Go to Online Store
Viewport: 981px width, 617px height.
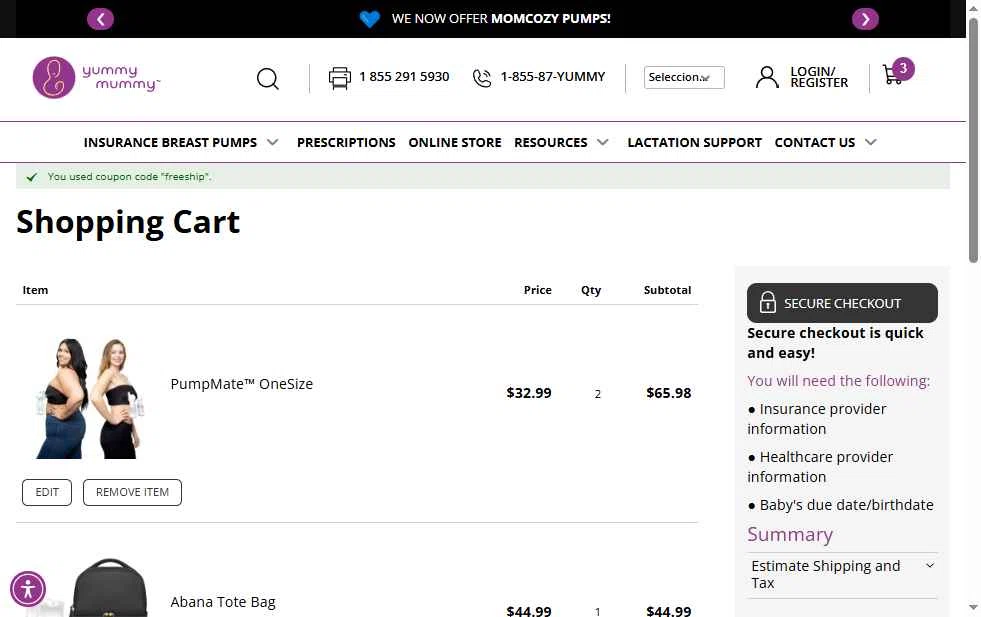[x=455, y=143]
